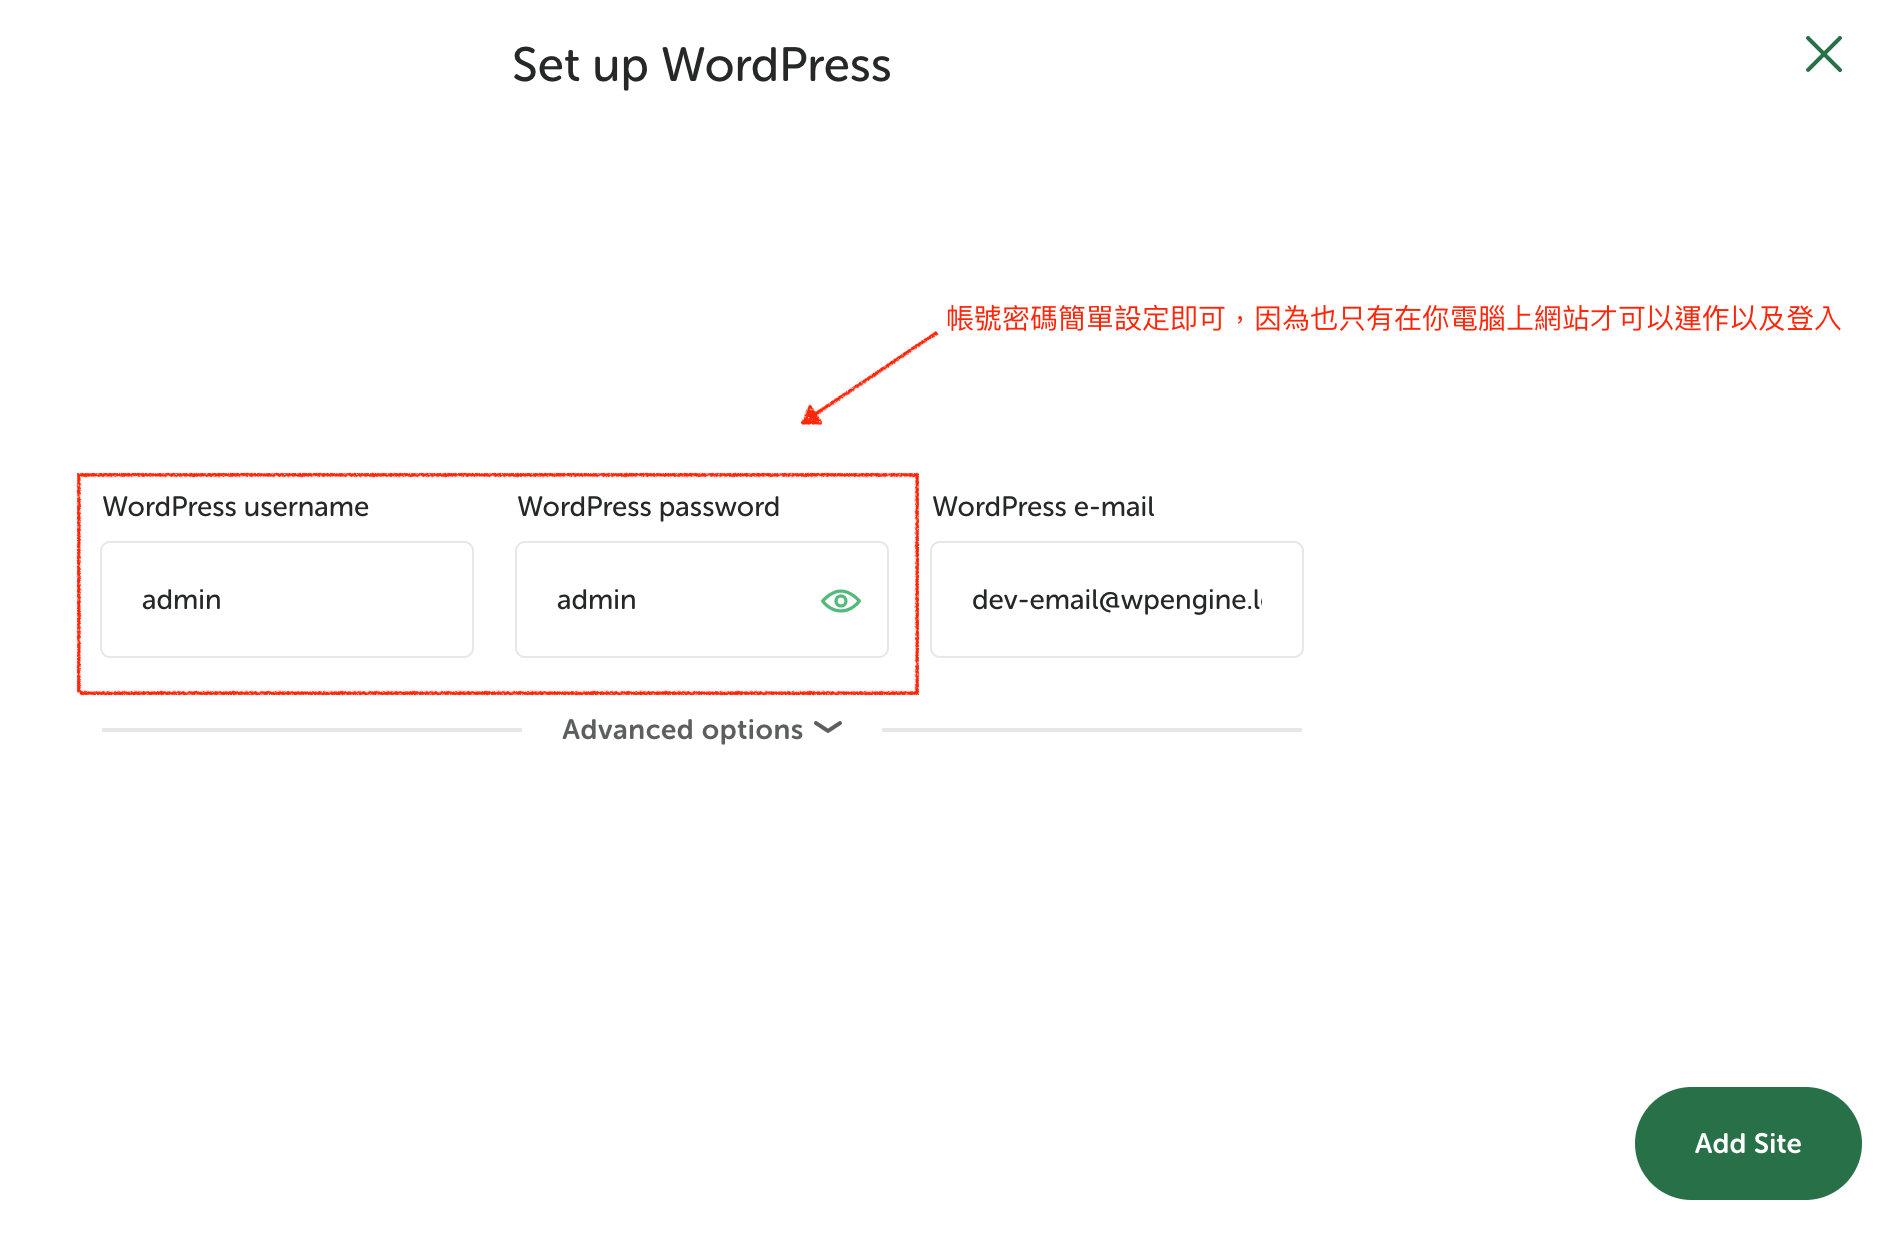Image resolution: width=1882 pixels, height=1236 pixels.
Task: Click the divider line right of Advanced options
Action: 1092,730
